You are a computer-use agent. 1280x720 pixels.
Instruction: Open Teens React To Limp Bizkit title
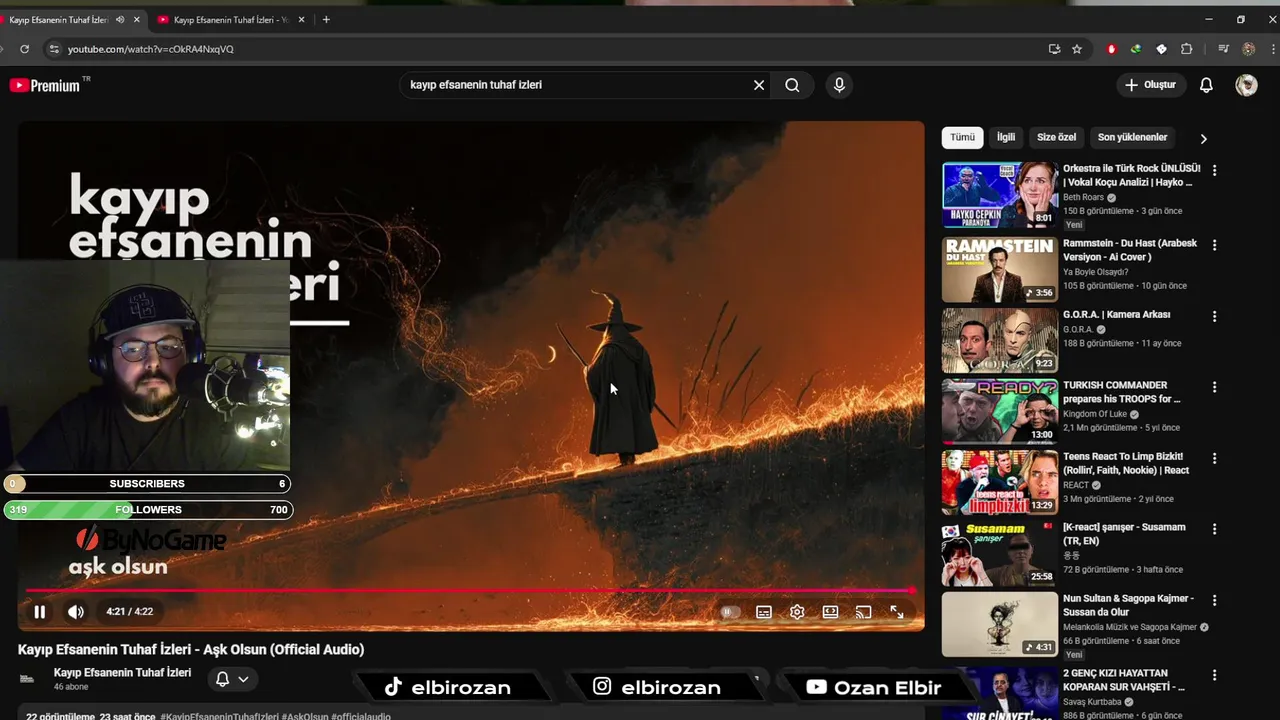(1126, 463)
